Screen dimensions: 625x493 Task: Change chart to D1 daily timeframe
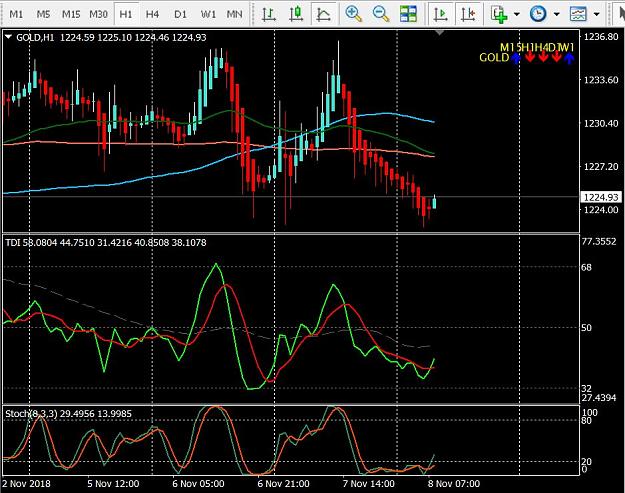(180, 14)
